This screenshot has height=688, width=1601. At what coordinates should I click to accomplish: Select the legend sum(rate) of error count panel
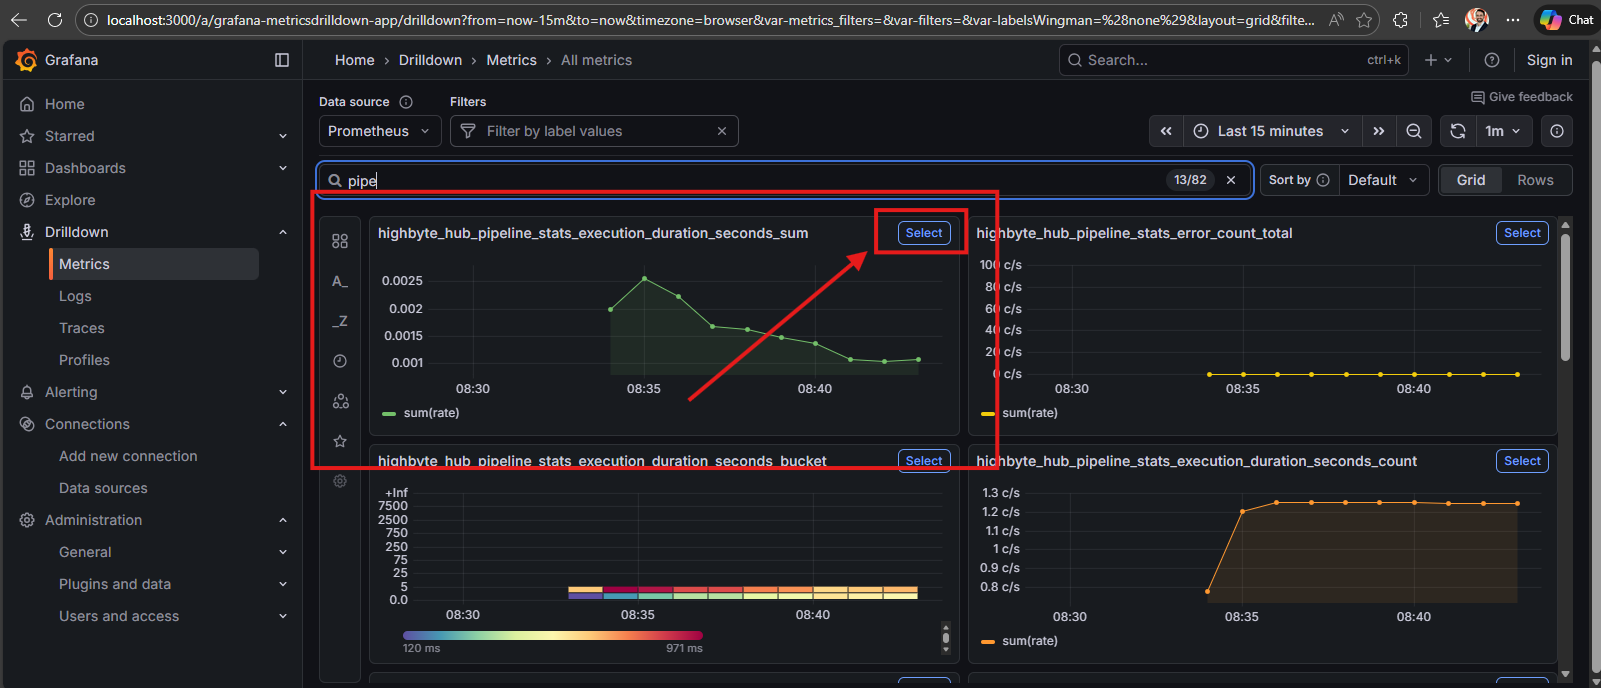[x=1029, y=413]
